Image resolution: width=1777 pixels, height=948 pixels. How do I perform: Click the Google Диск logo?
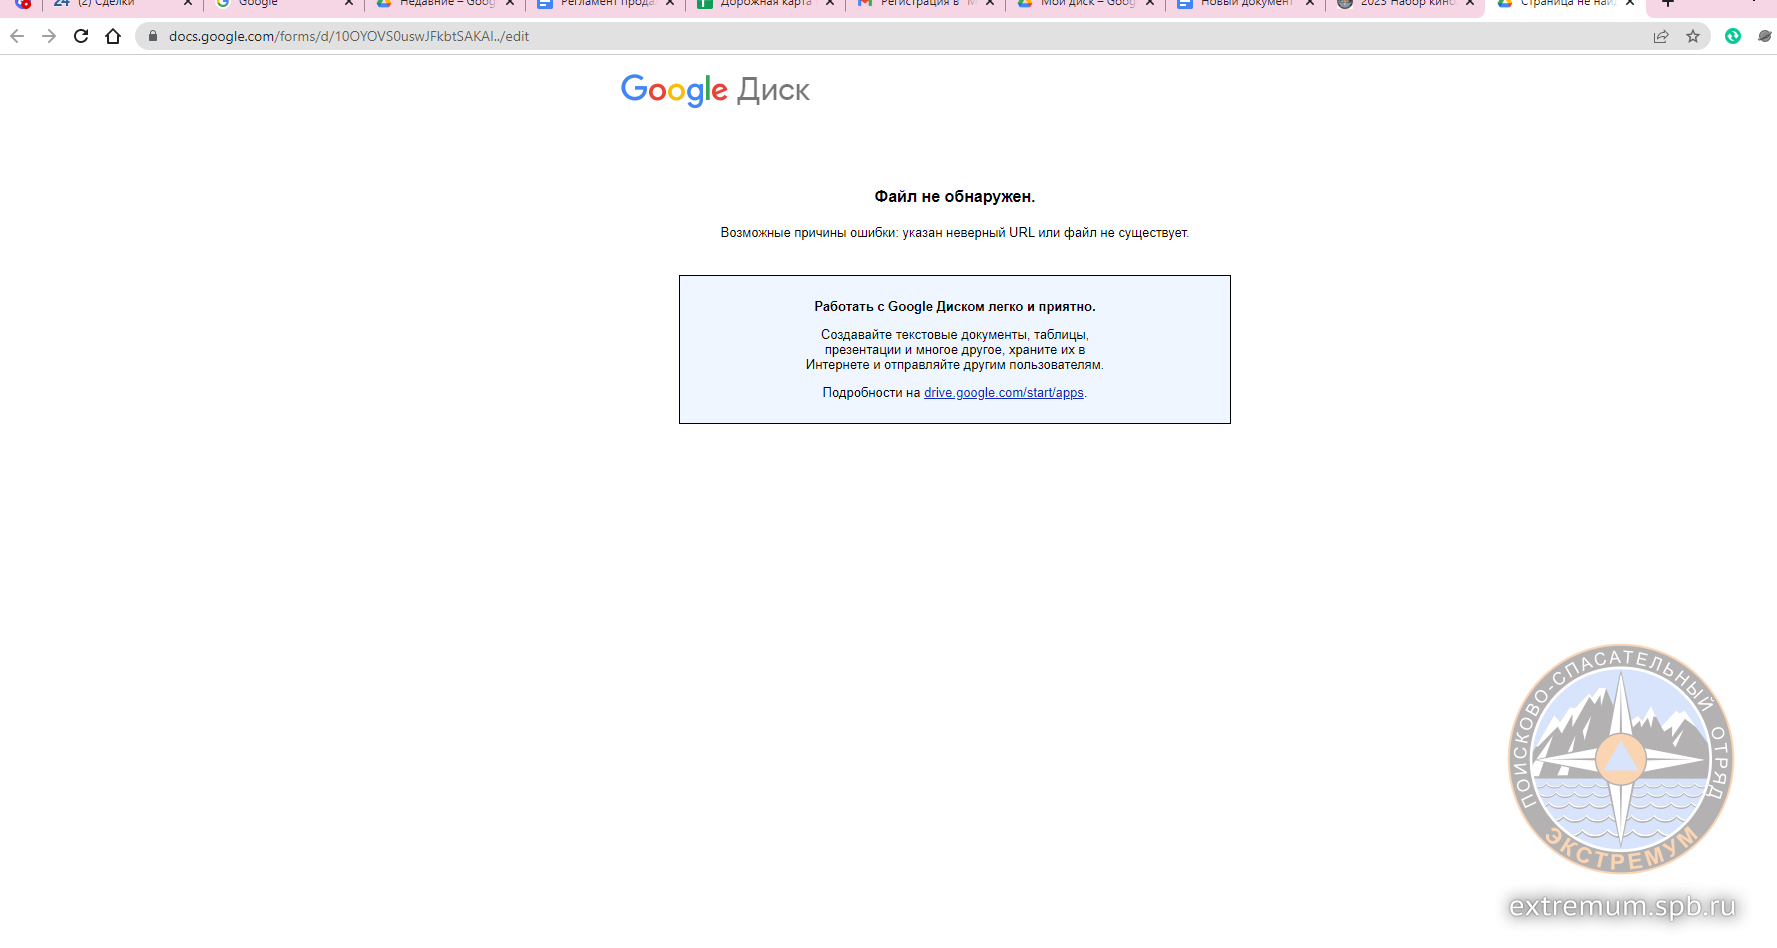715,90
